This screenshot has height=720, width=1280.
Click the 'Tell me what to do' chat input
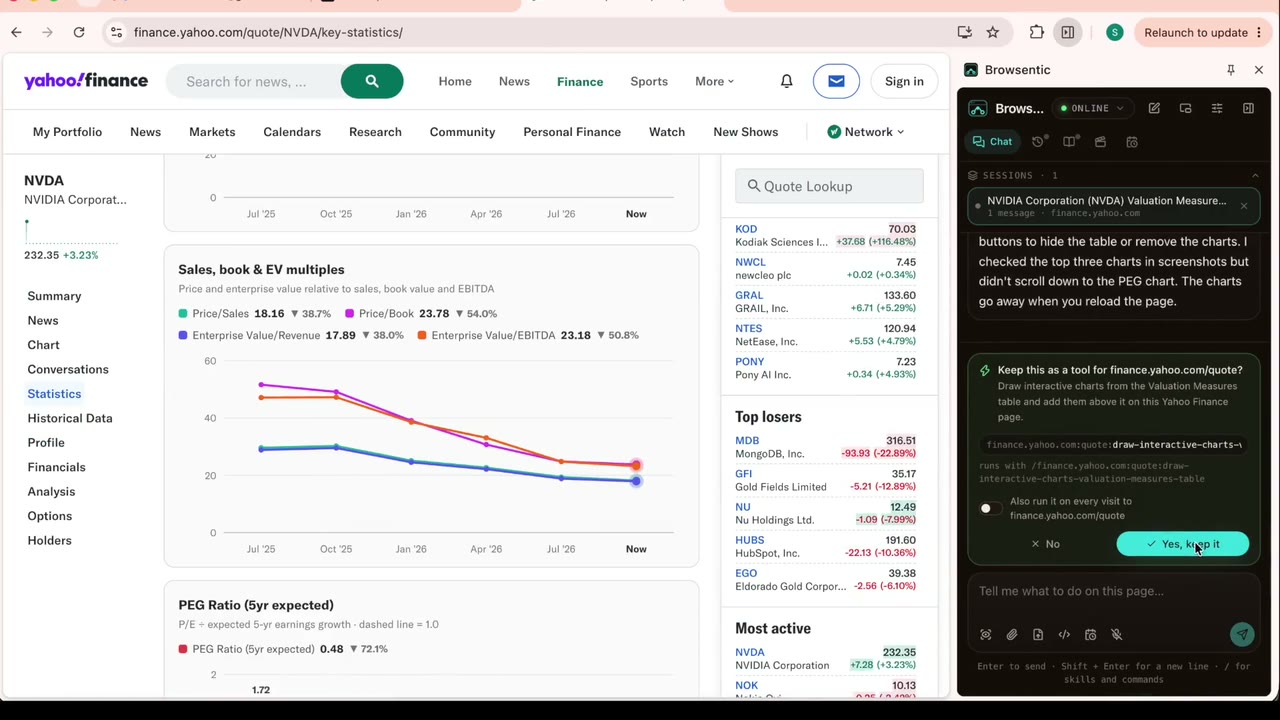pyautogui.click(x=1112, y=591)
